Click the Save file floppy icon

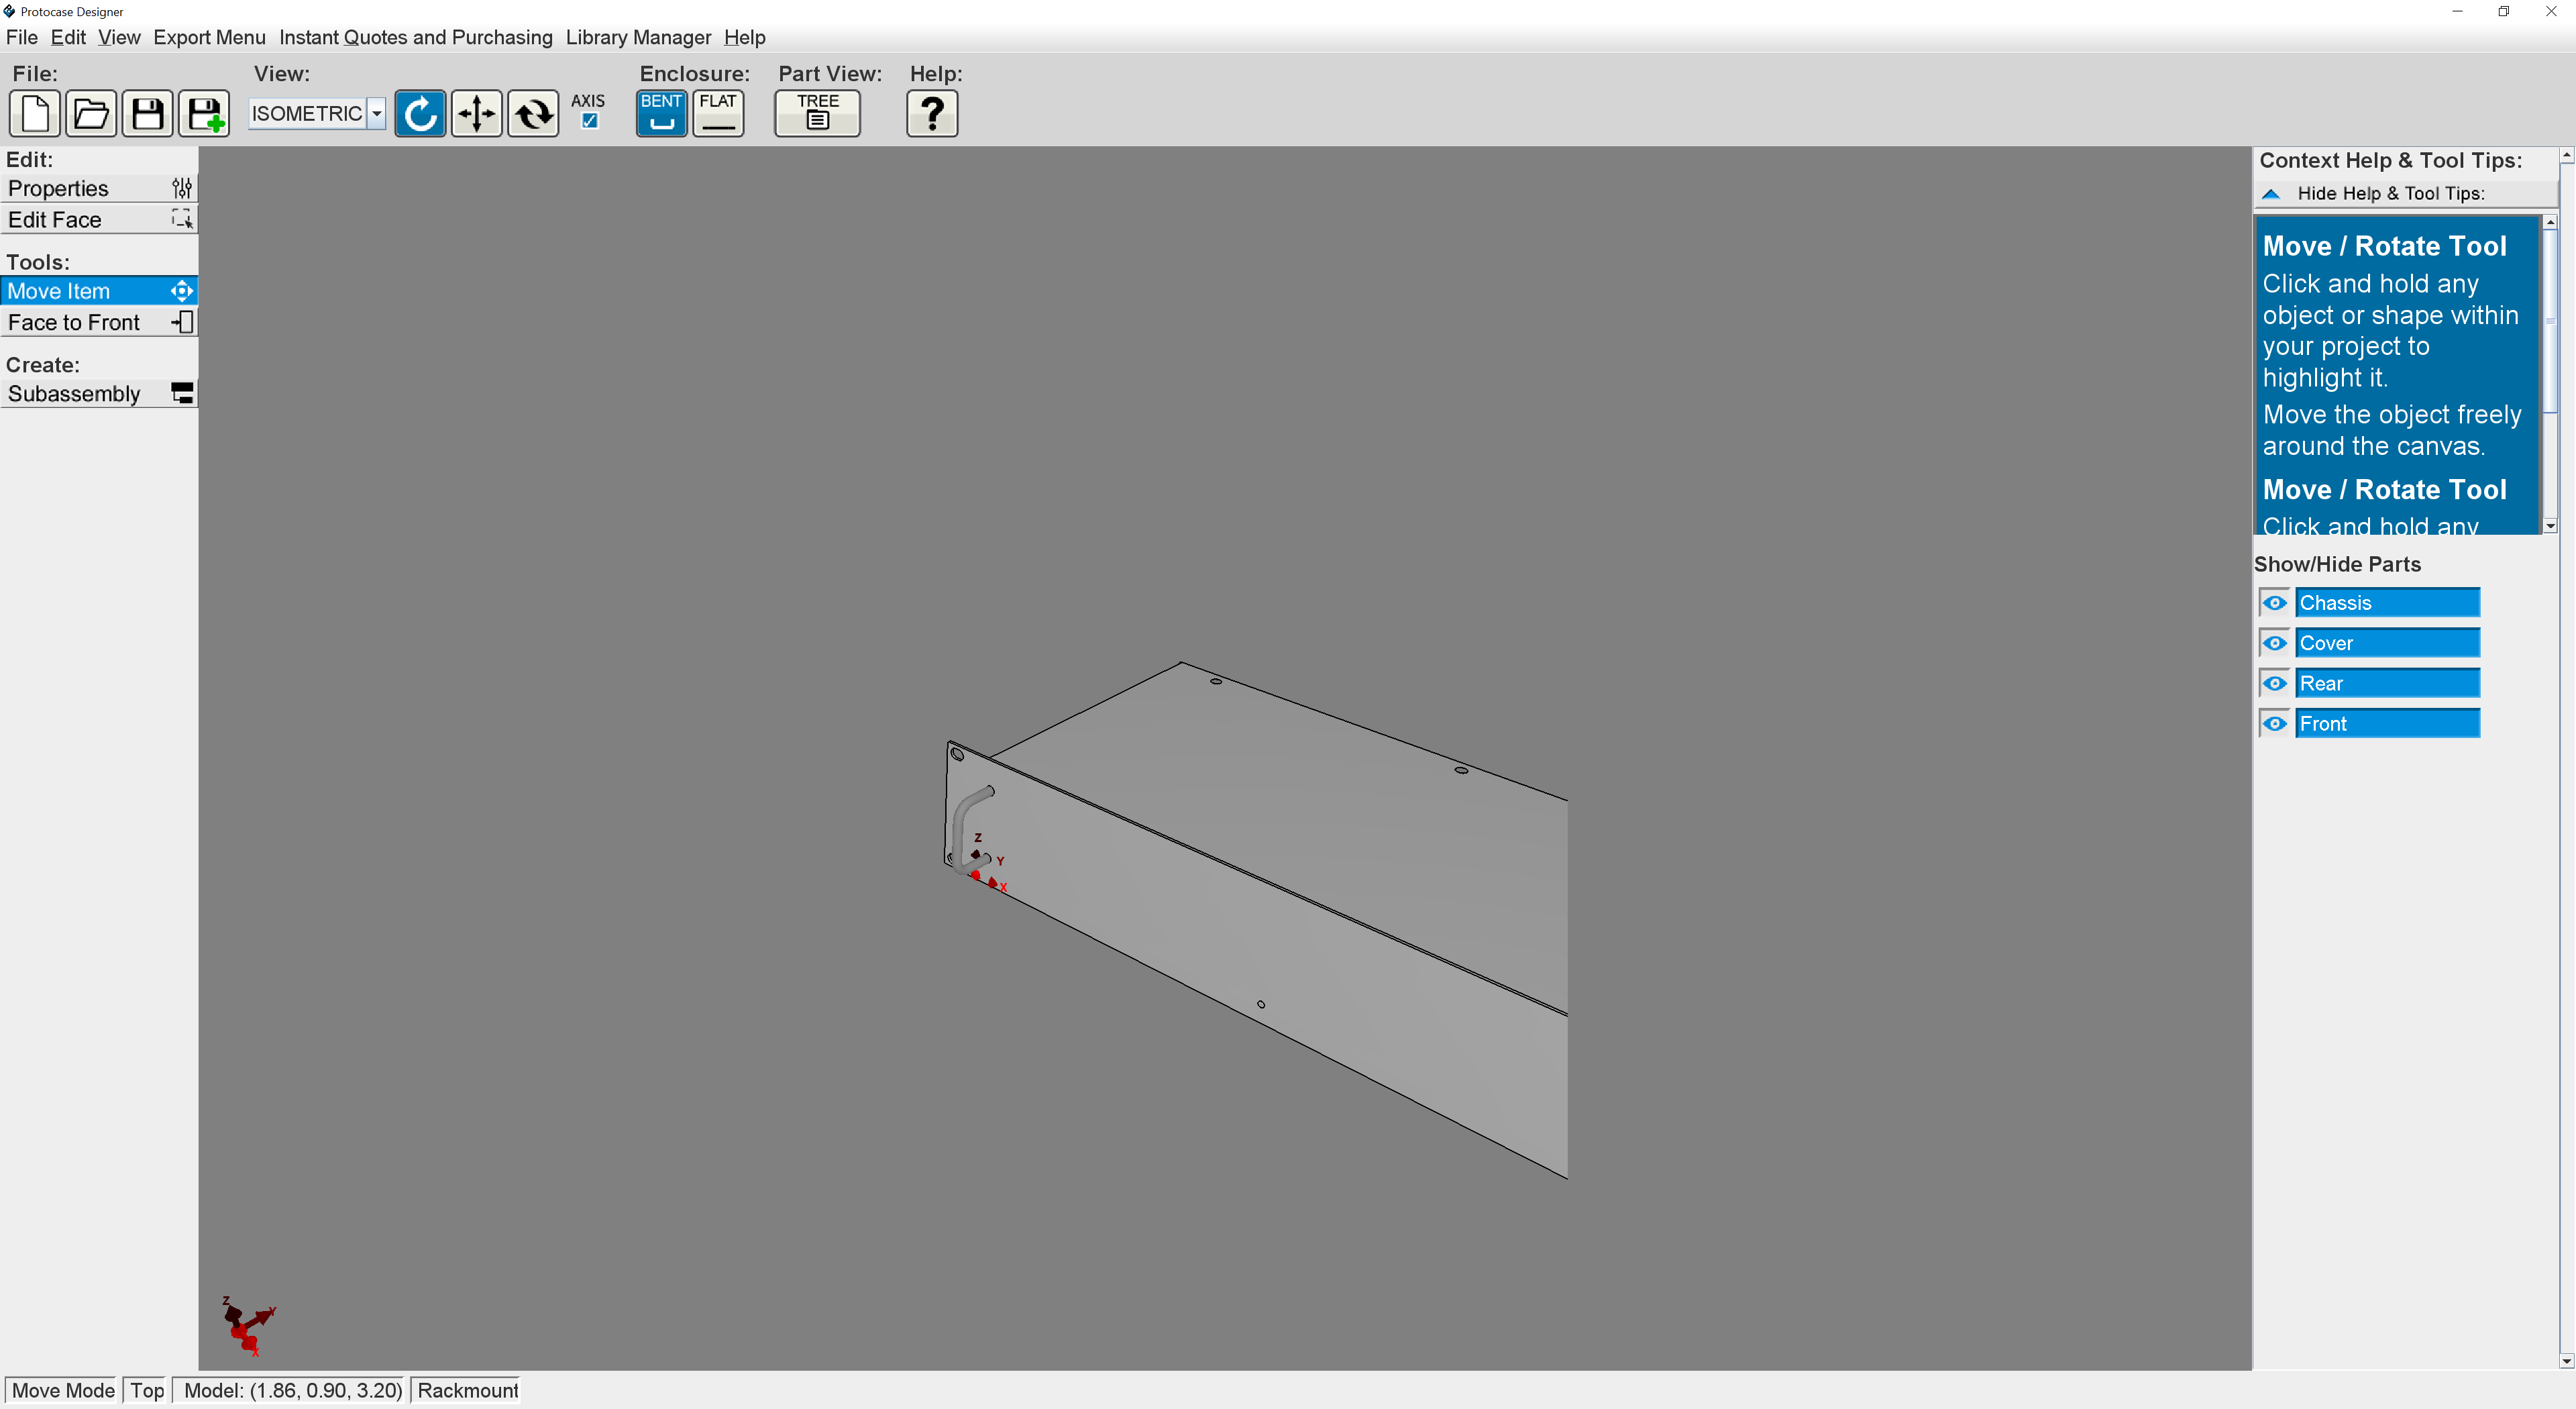pos(147,113)
